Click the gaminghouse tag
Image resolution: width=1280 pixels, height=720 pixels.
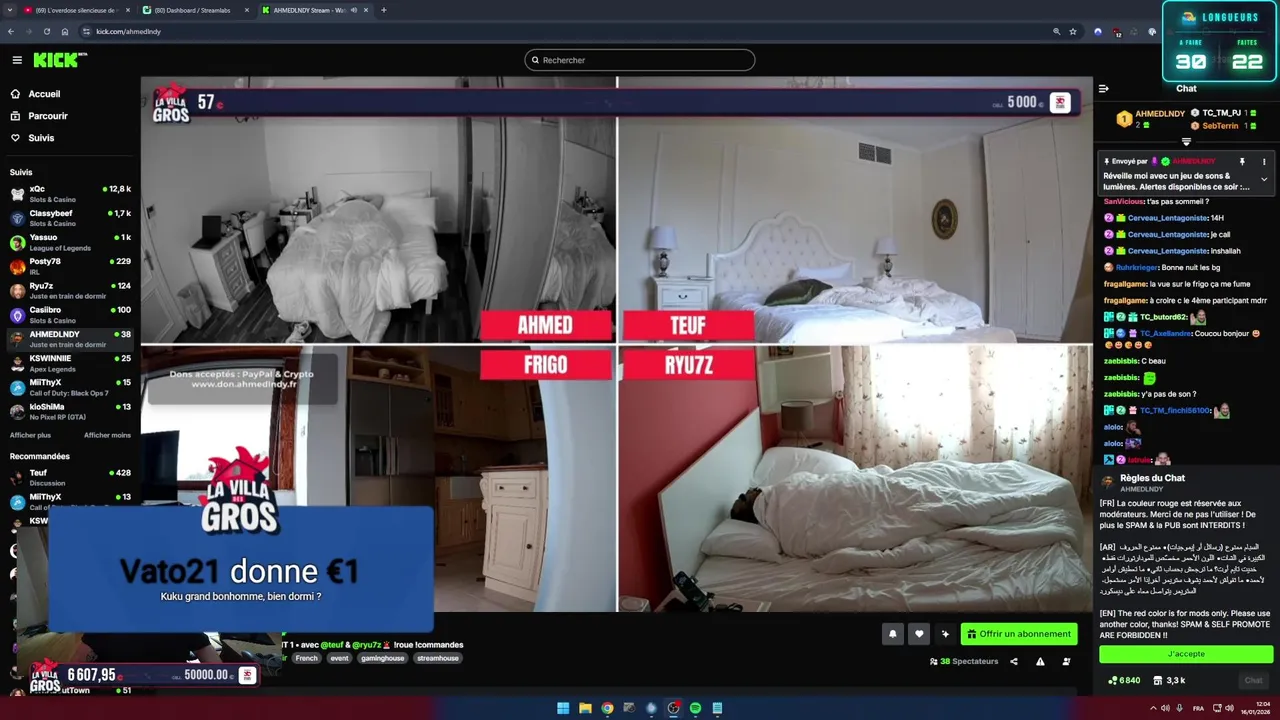[x=382, y=658]
